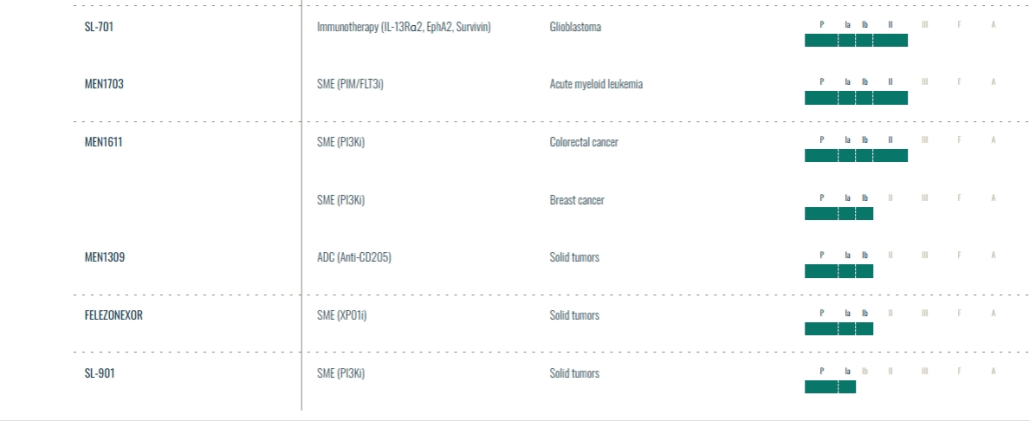Click SL-901 green phase progress bar

[x=830, y=387]
